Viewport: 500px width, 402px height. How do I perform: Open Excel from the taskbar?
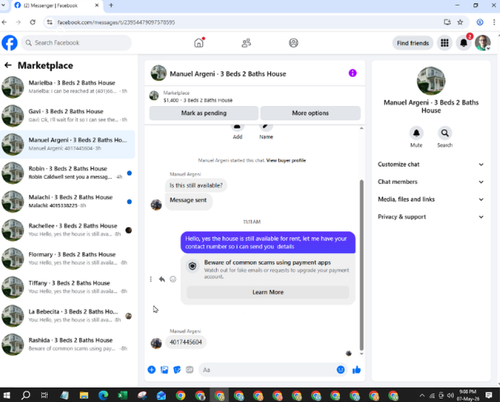122,395
